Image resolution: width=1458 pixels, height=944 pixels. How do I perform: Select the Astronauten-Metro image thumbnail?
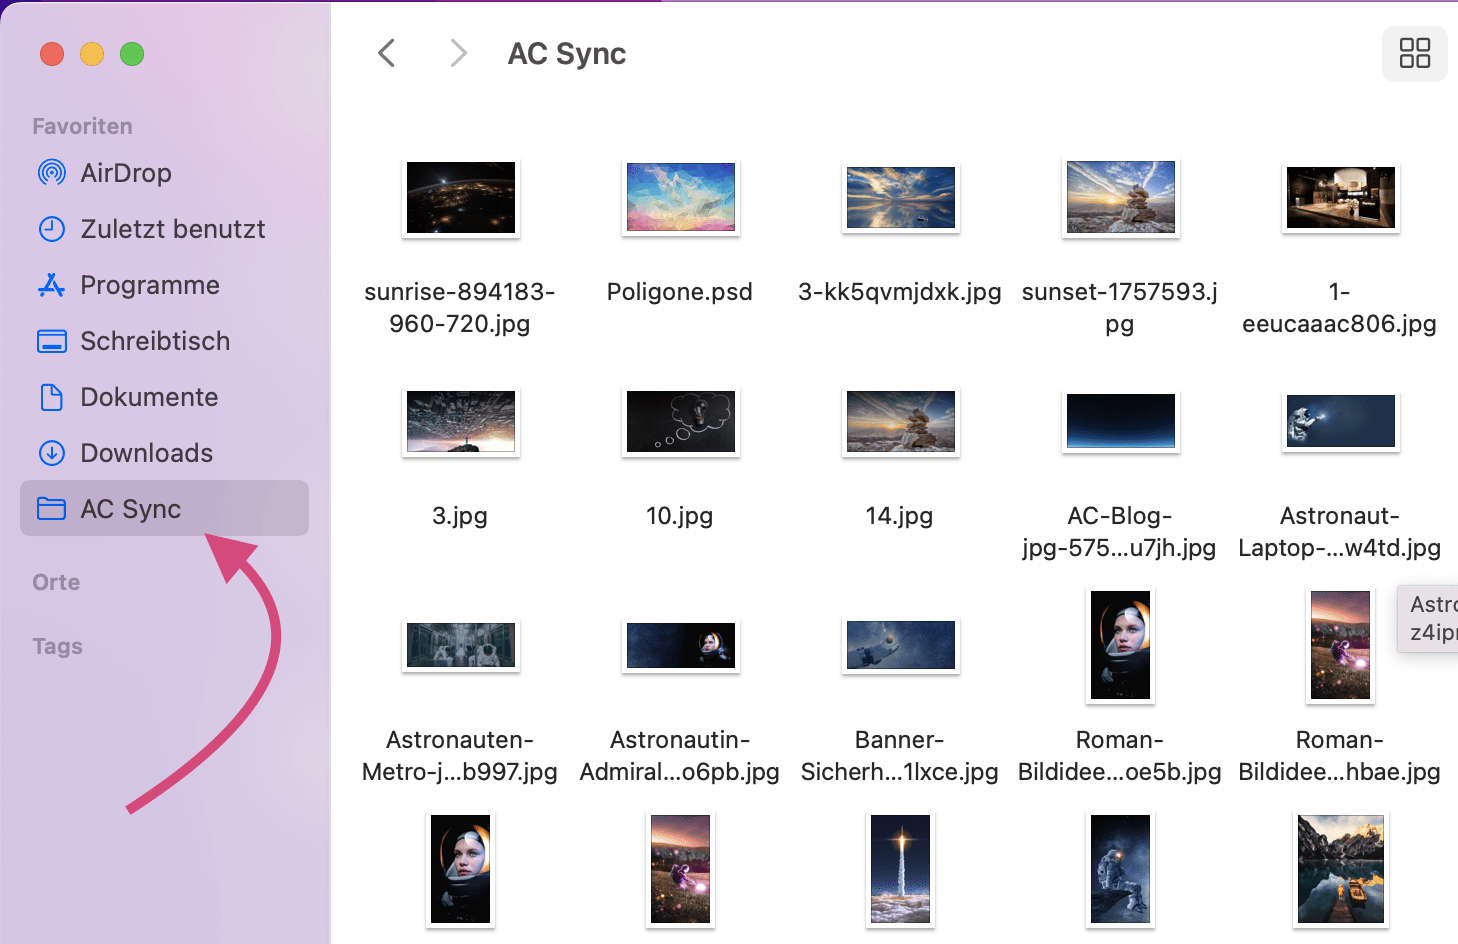460,645
